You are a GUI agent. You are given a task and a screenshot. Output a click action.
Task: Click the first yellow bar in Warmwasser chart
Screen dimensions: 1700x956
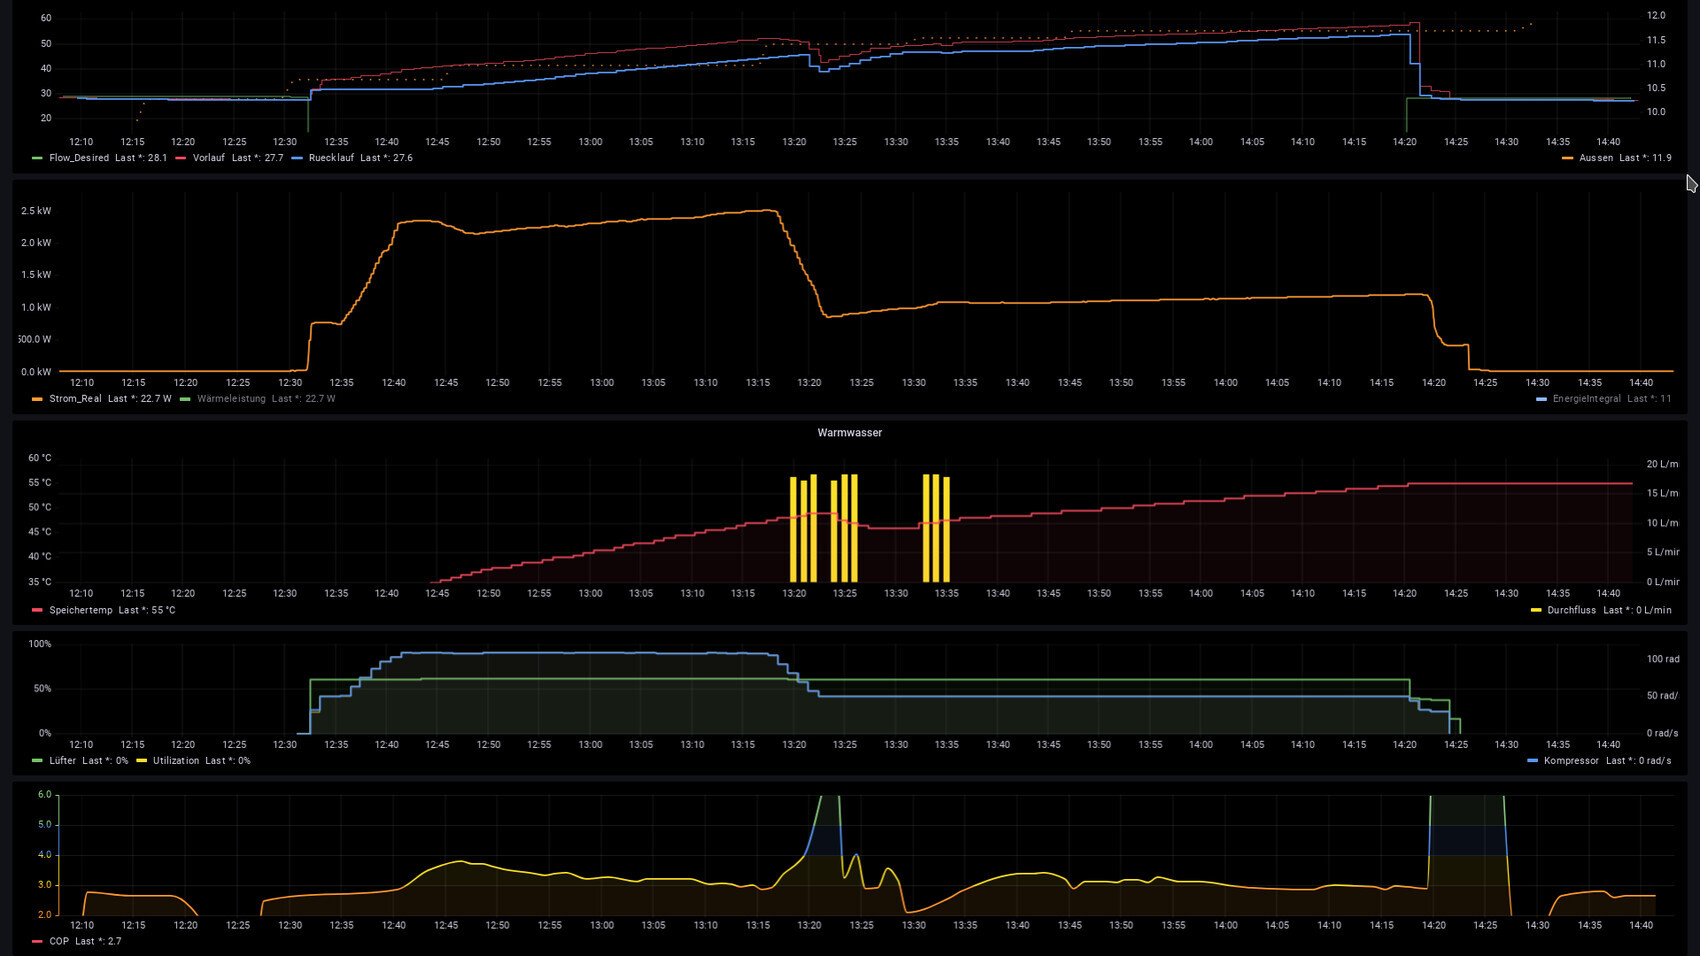click(793, 529)
